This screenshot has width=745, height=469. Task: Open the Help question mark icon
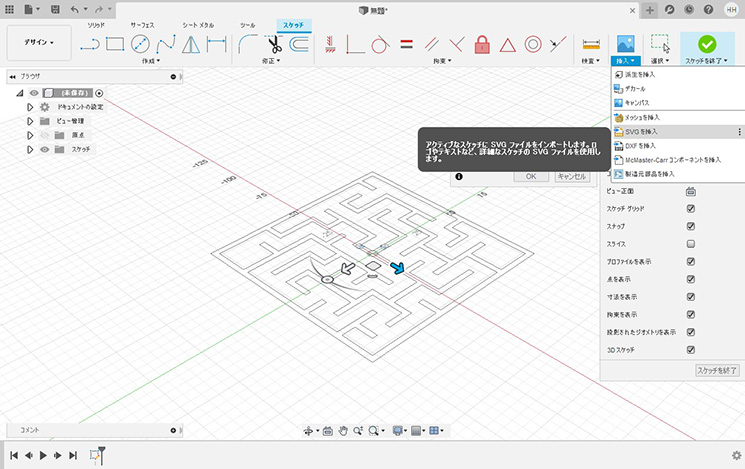click(x=708, y=10)
